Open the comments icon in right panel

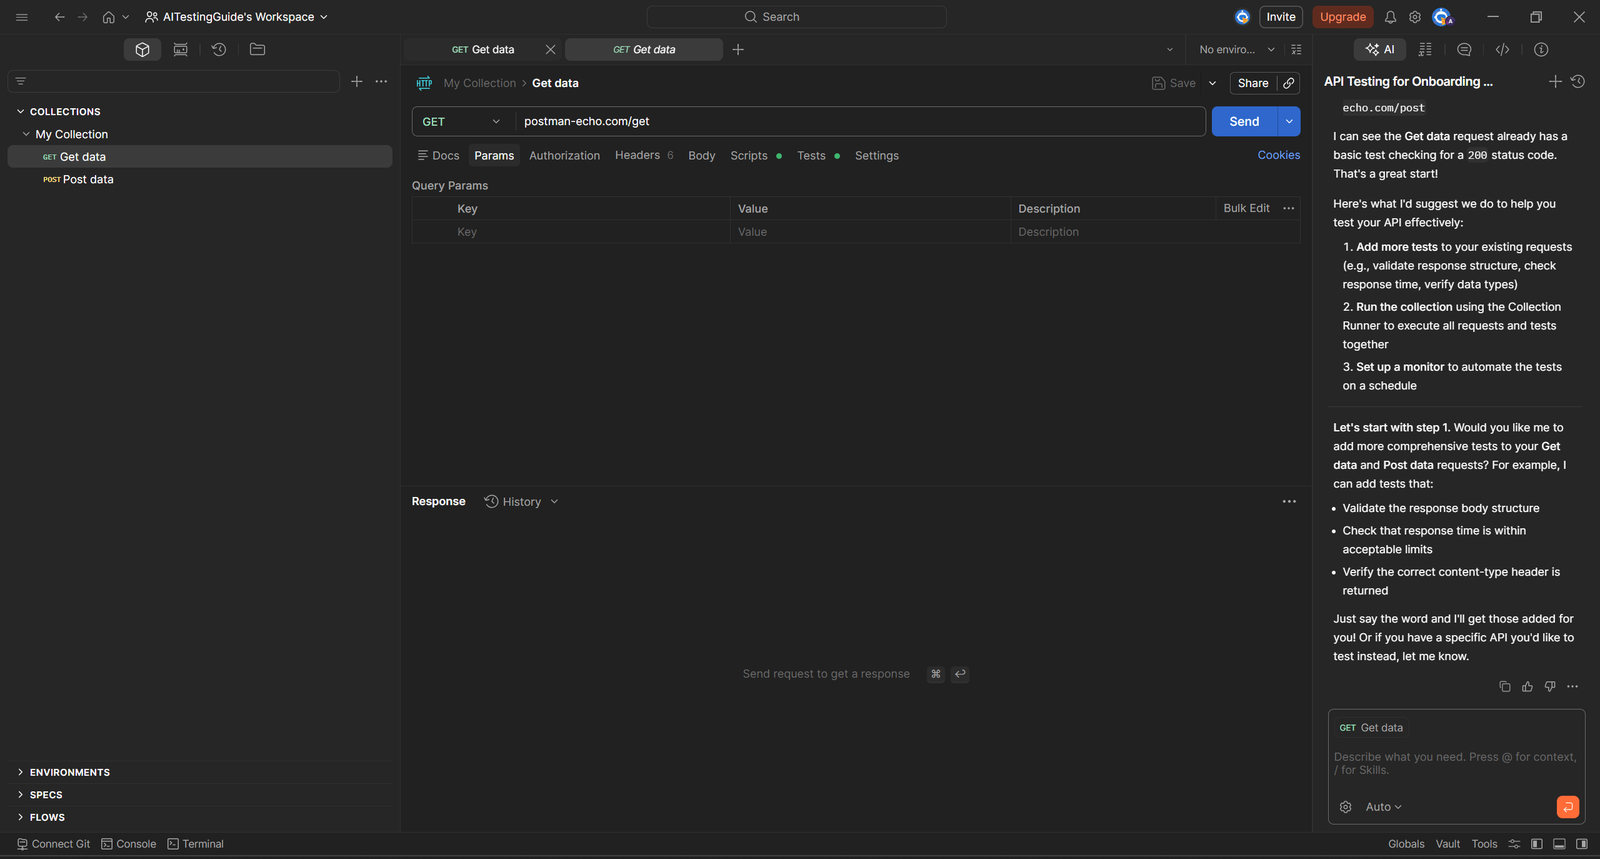point(1464,49)
